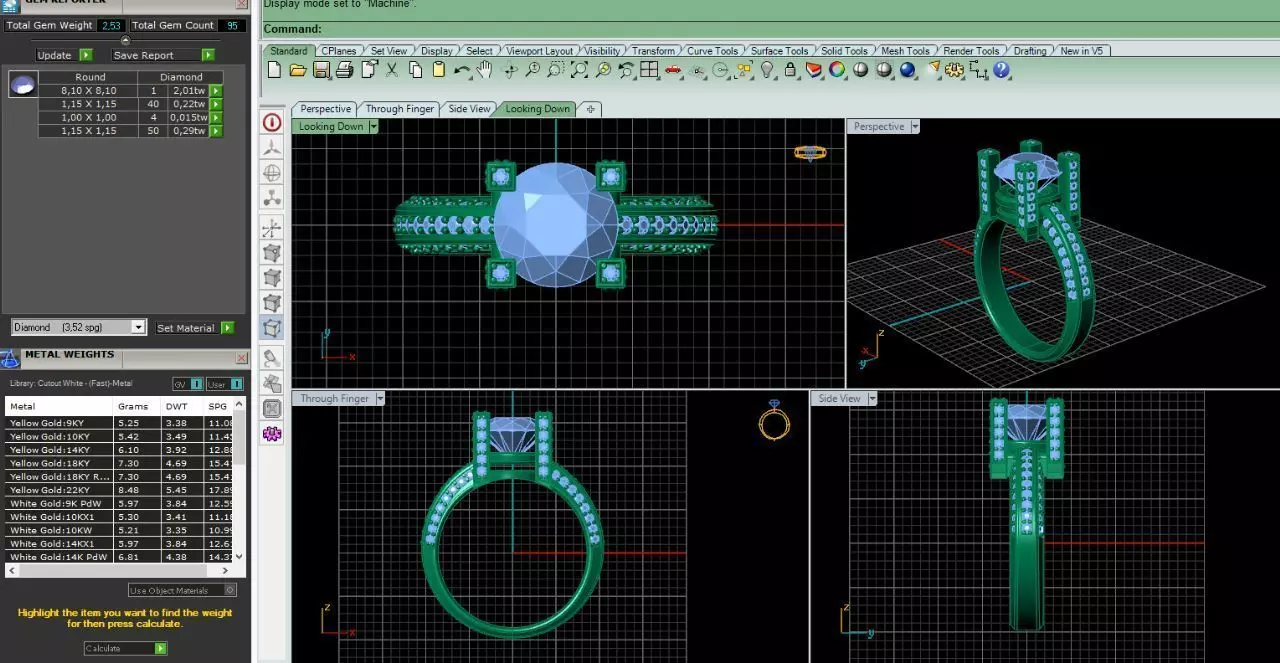
Task: Click the Grams column header
Action: coord(137,406)
